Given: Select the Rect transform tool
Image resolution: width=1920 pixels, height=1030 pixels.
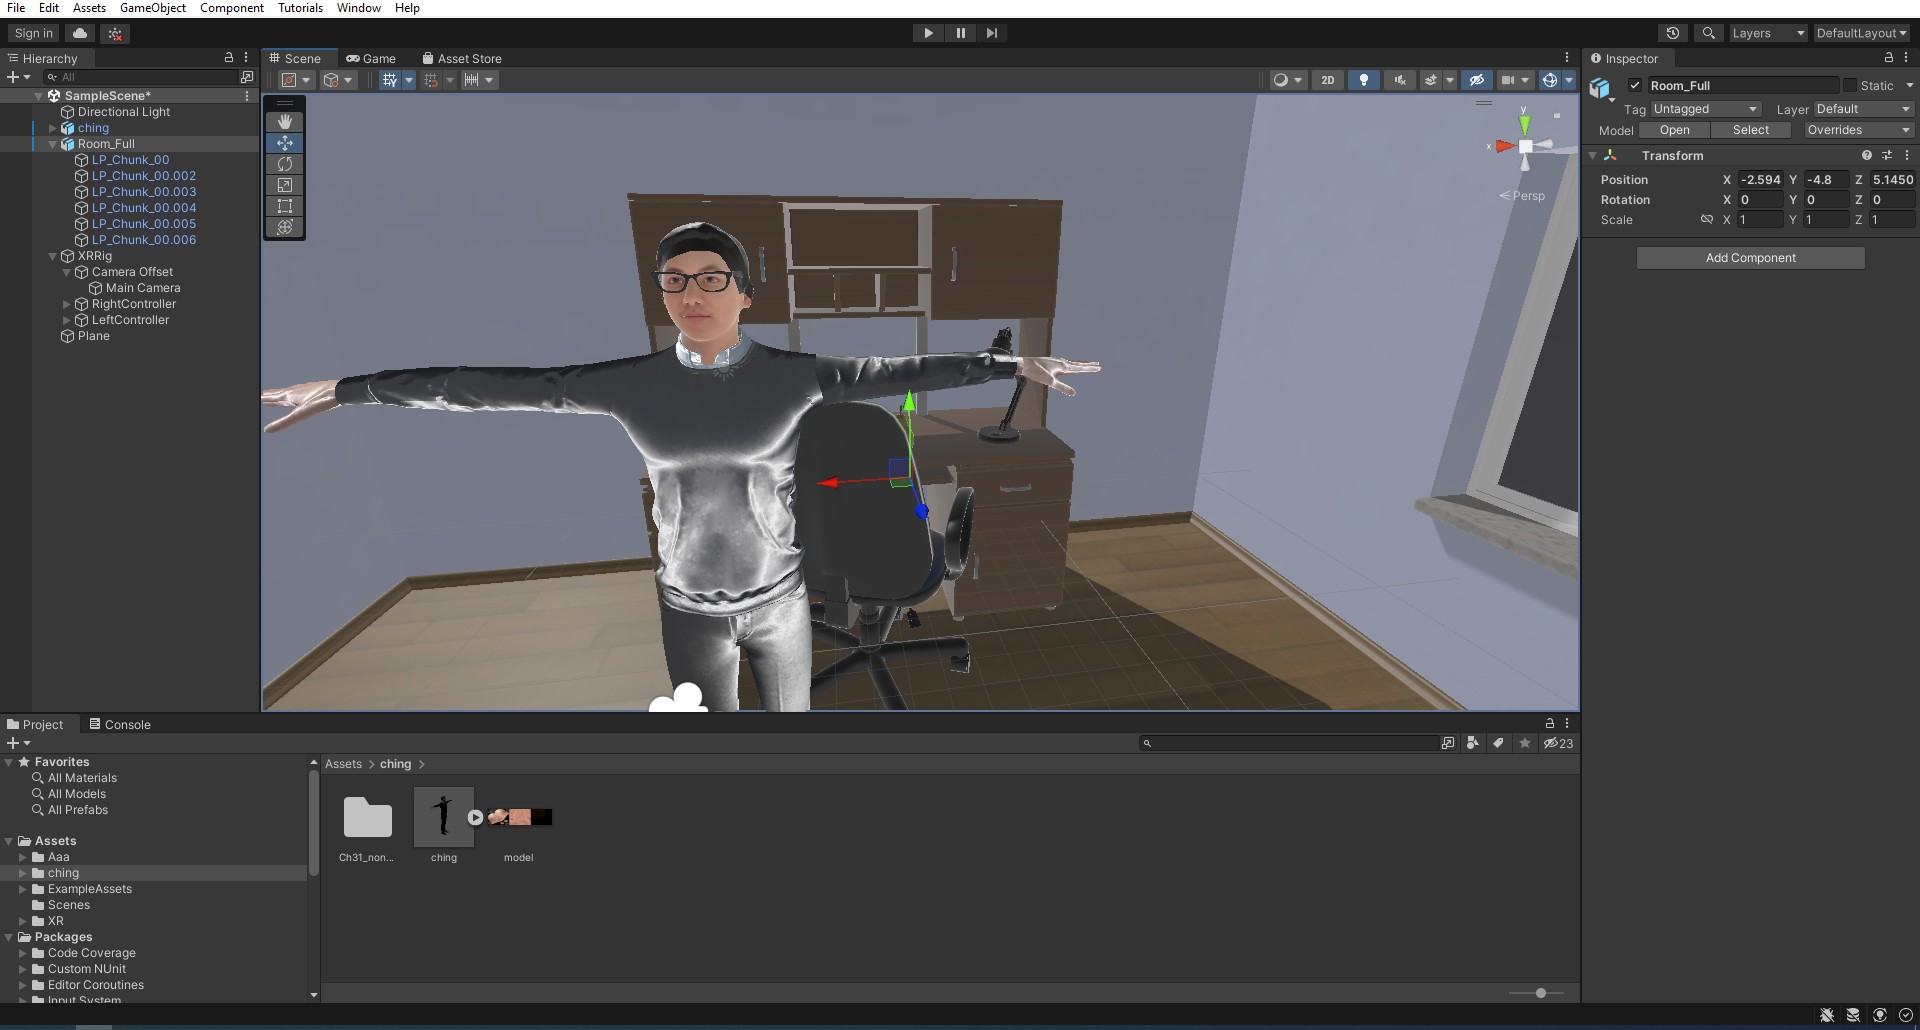Looking at the screenshot, I should point(285,206).
